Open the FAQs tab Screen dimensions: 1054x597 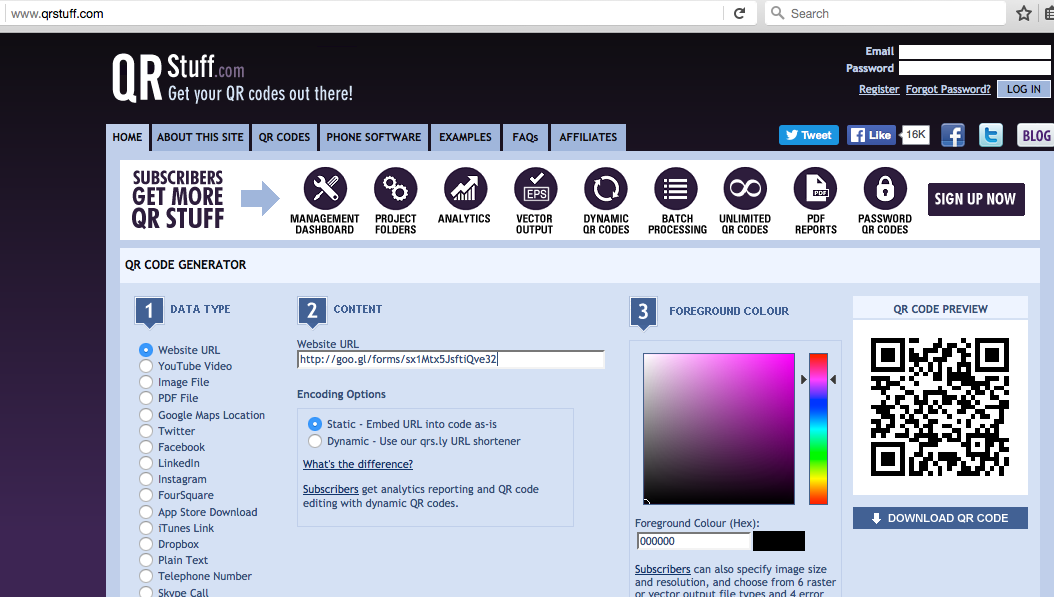525,137
